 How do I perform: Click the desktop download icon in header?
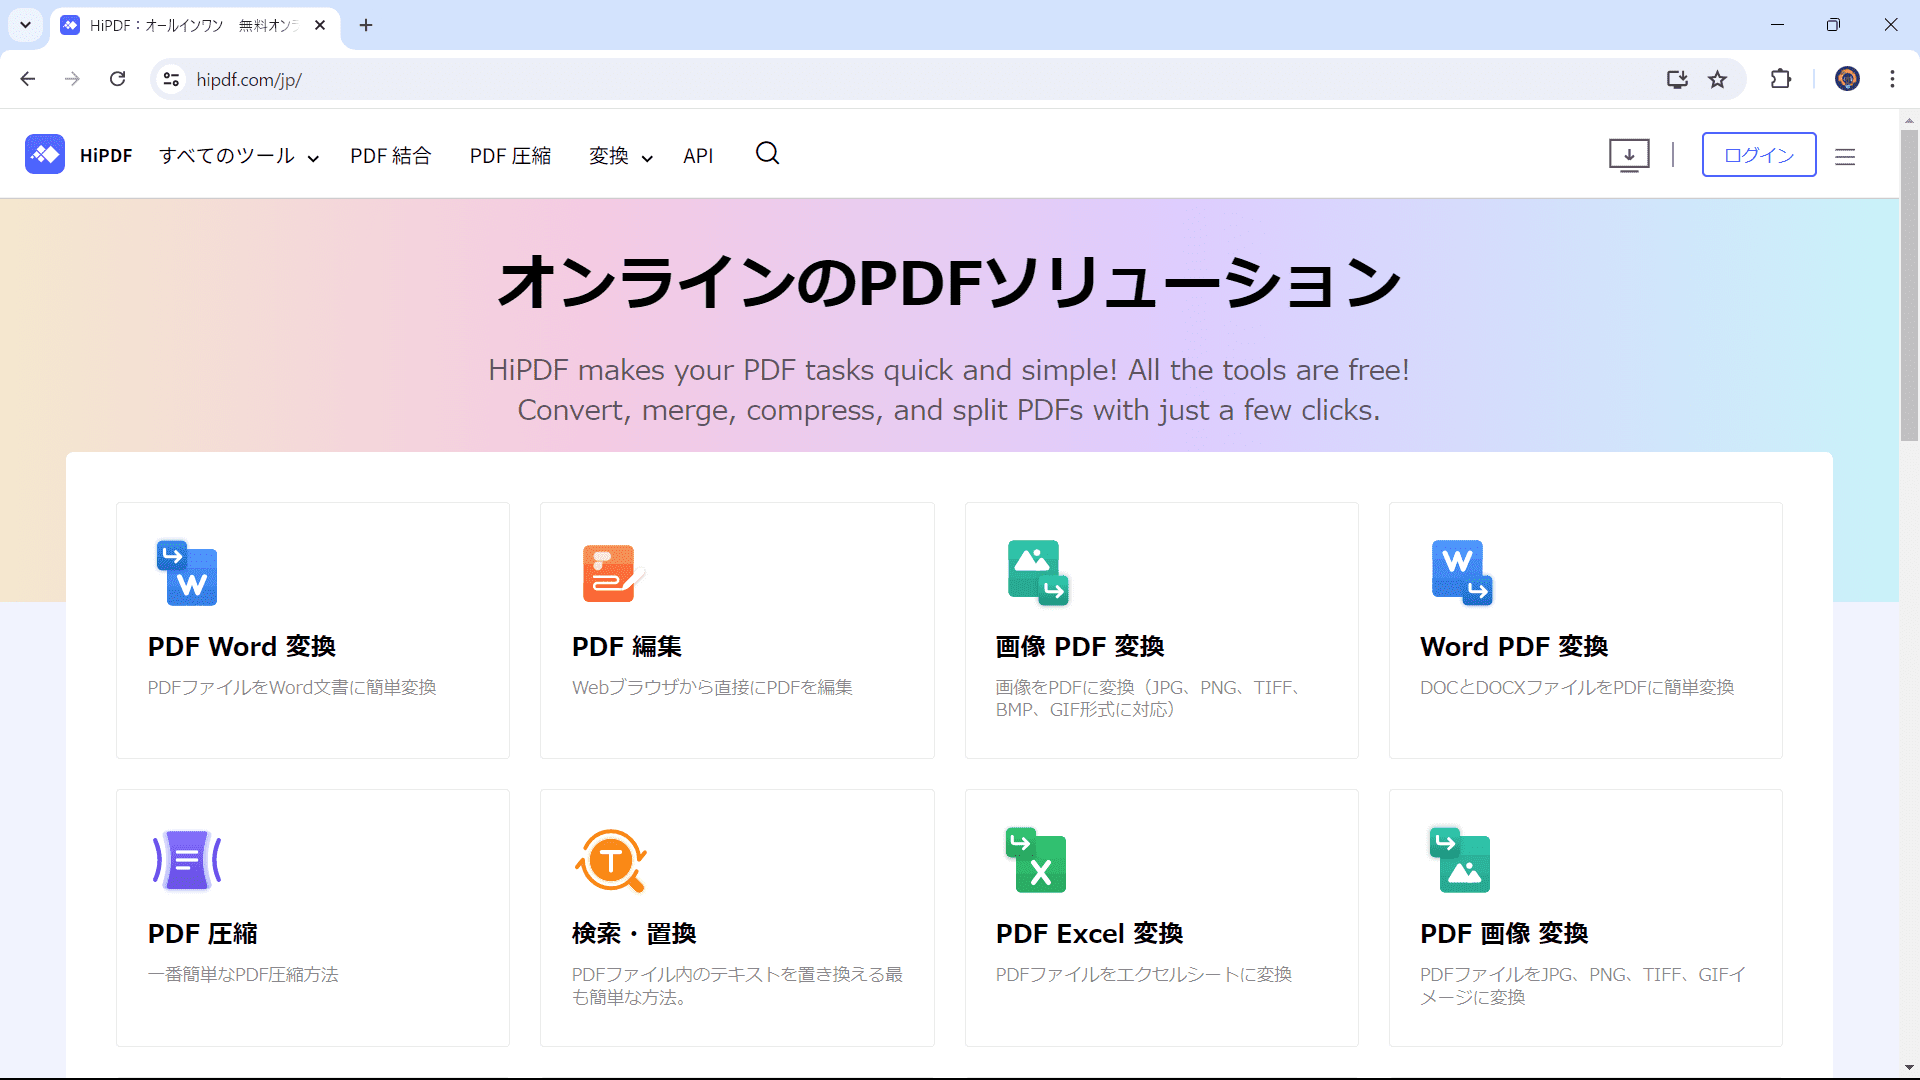(x=1629, y=155)
